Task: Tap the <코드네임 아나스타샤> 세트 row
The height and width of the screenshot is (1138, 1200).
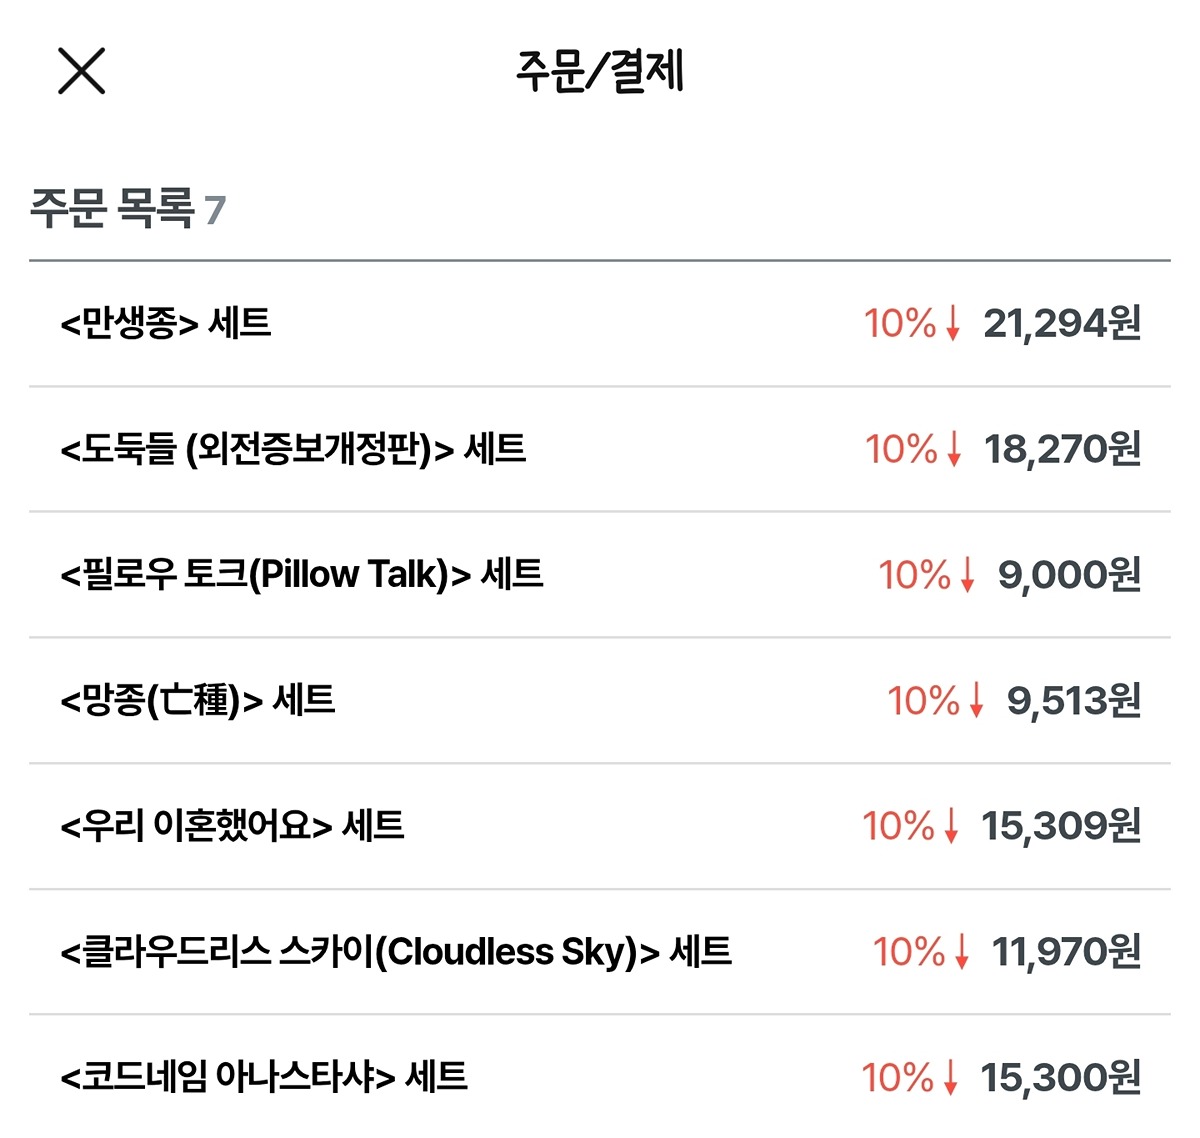Action: point(600,1077)
